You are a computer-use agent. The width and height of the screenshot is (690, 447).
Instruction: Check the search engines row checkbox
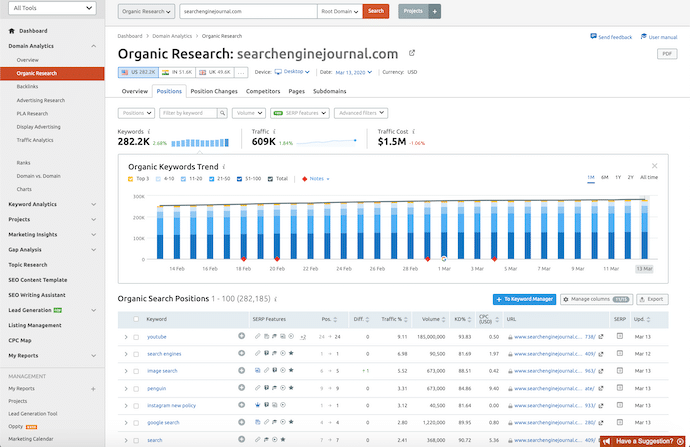click(x=136, y=354)
